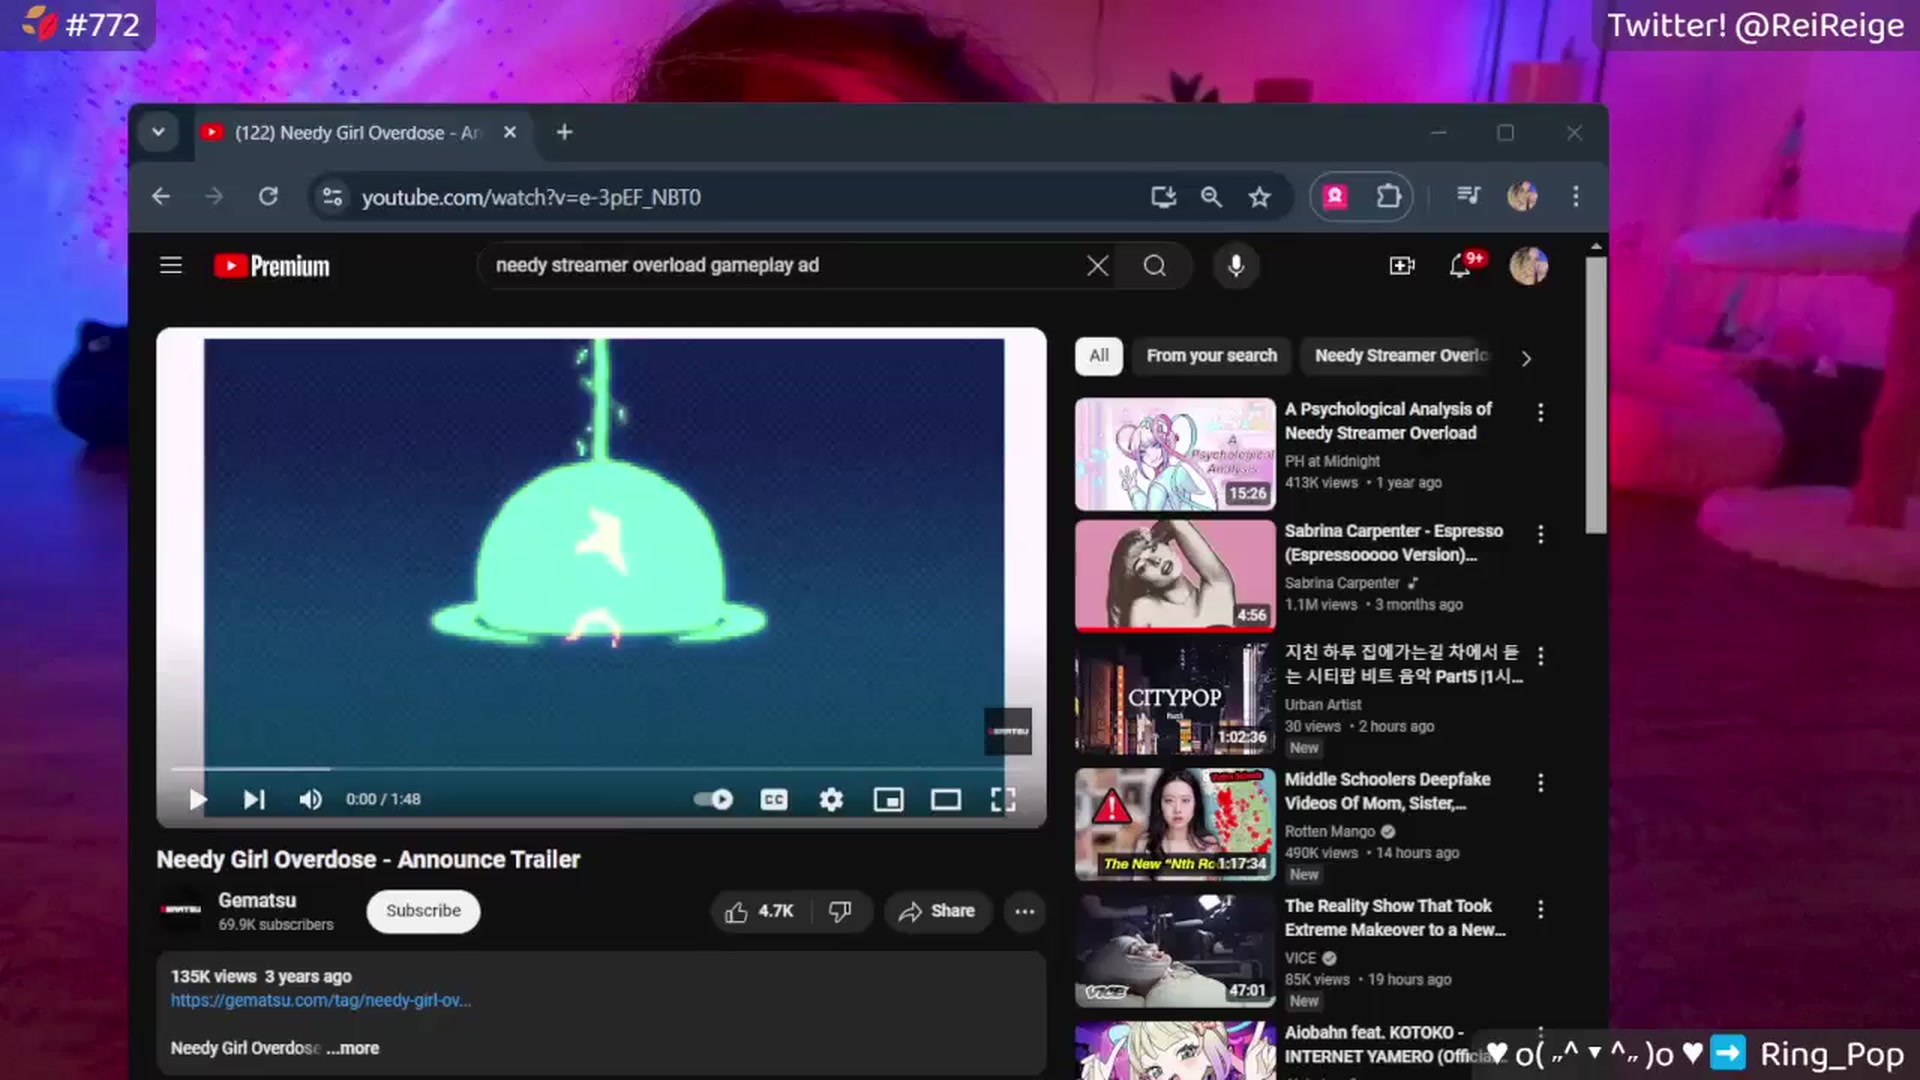The height and width of the screenshot is (1080, 1920).
Task: Open more actions under video
Action: [1025, 911]
